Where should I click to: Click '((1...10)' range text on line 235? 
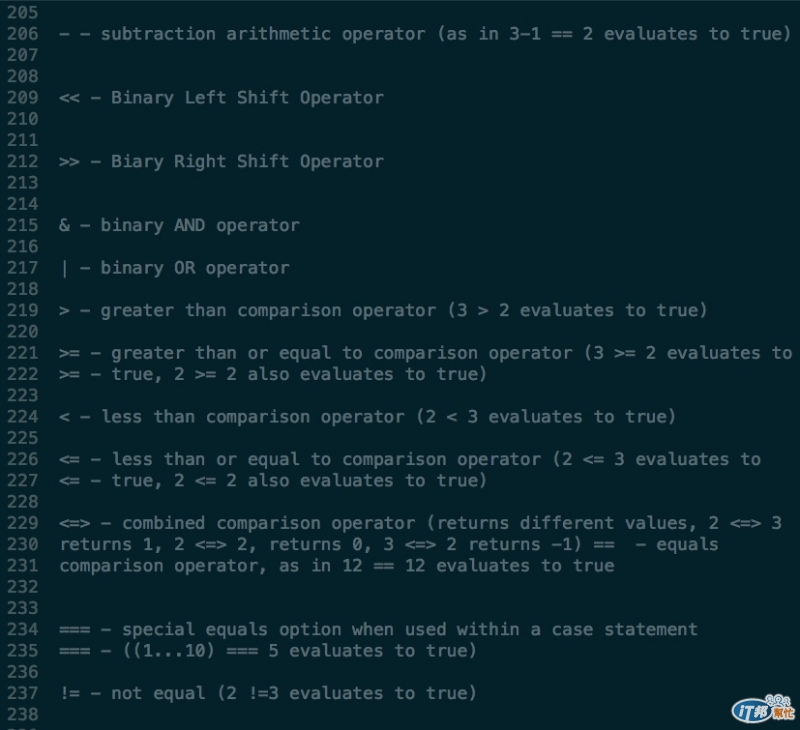tap(168, 651)
